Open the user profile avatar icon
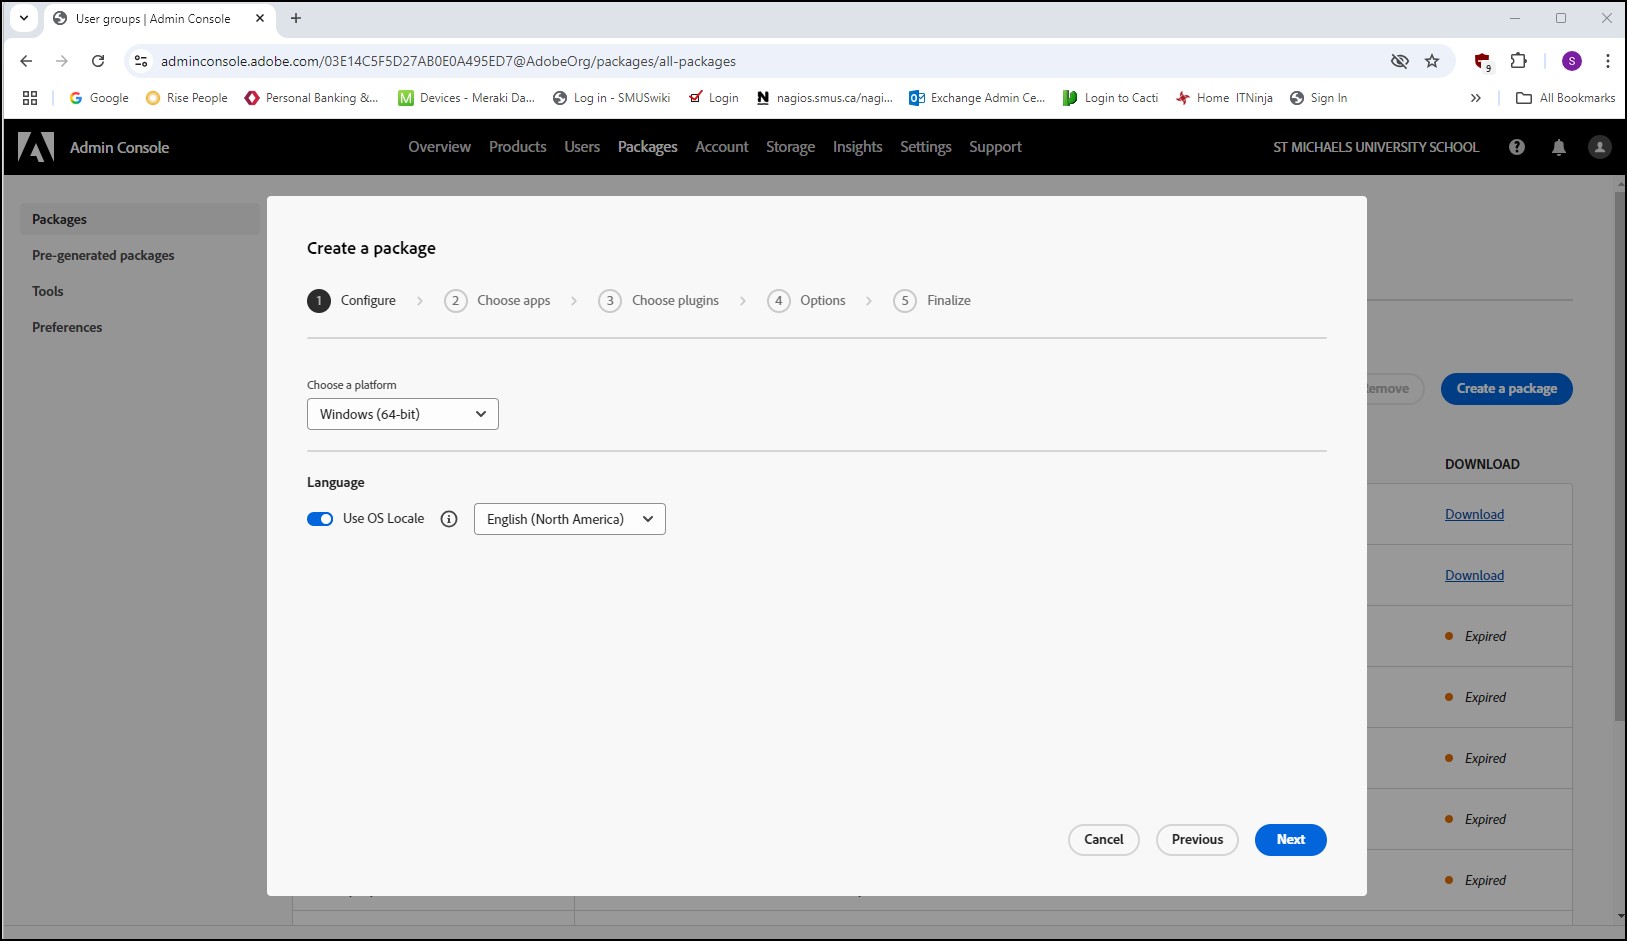Image resolution: width=1627 pixels, height=941 pixels. 1600,147
